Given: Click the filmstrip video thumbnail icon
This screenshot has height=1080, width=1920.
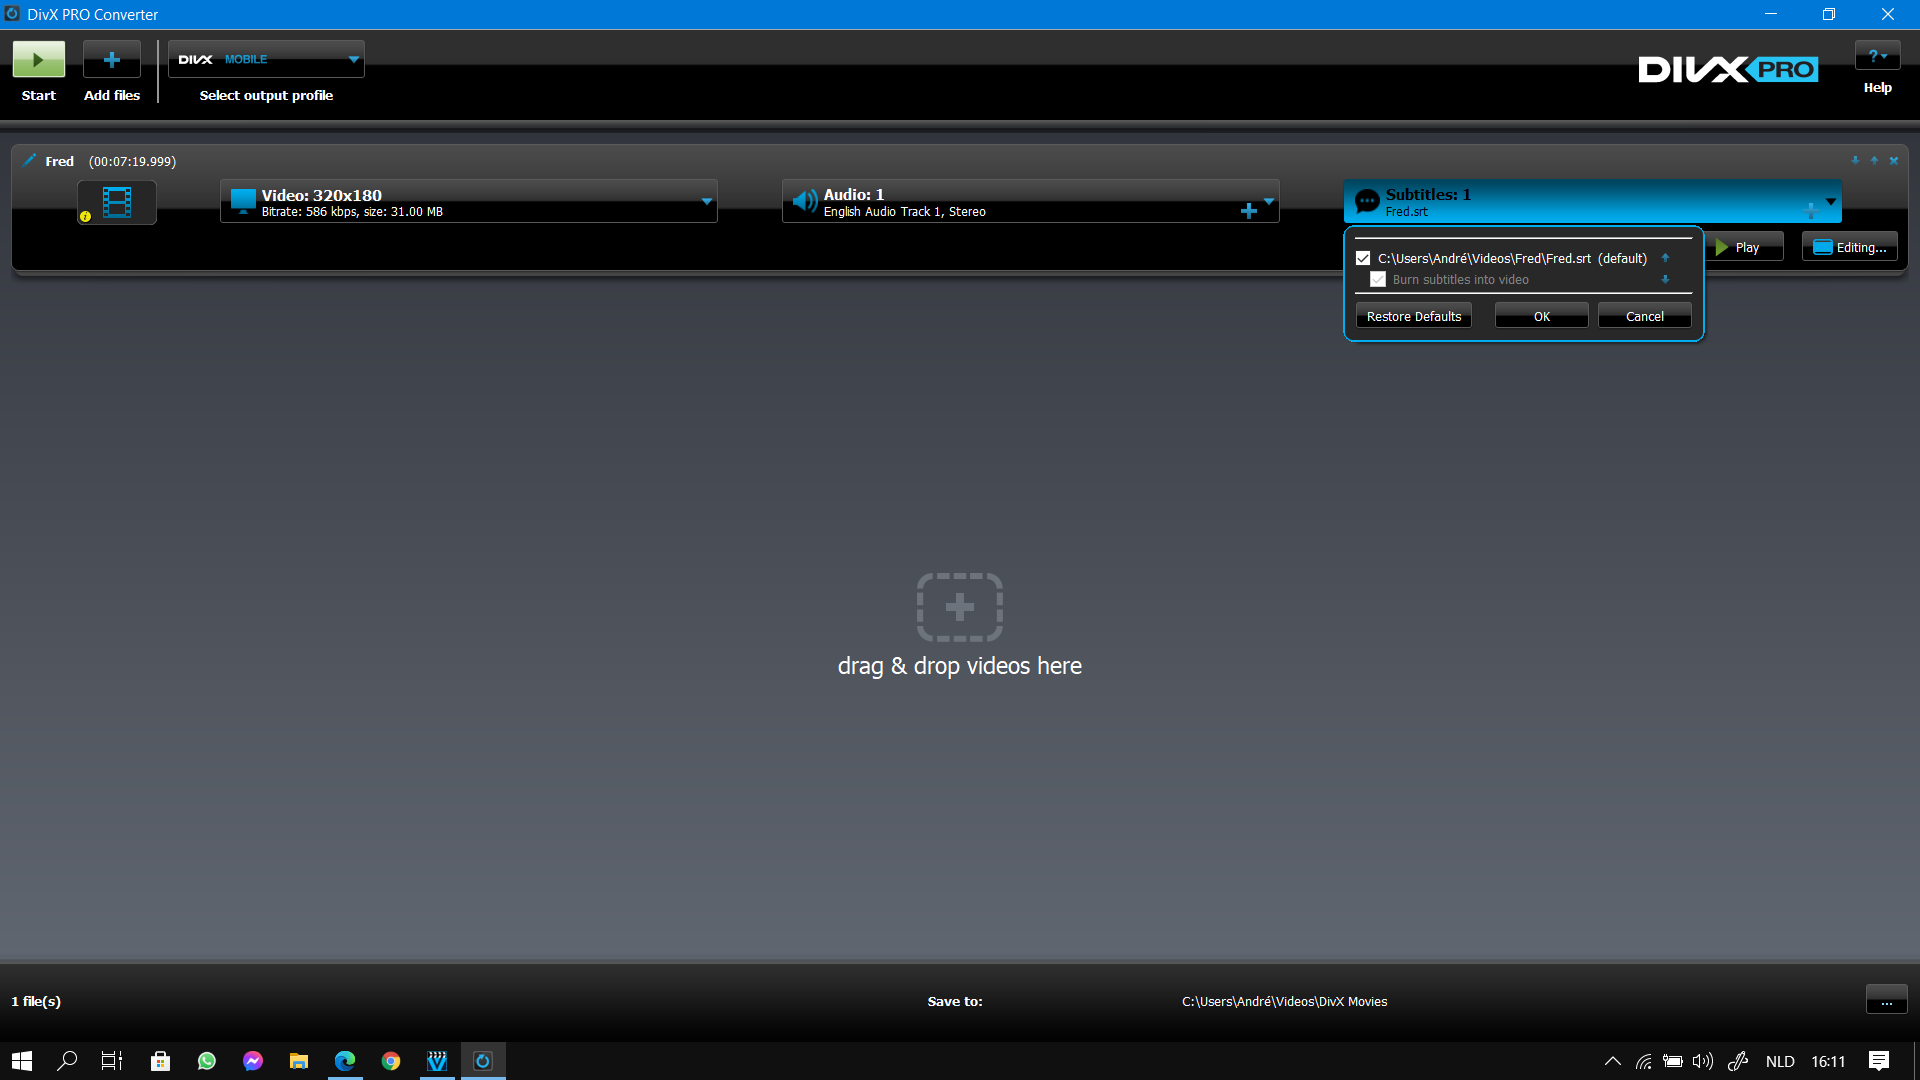Looking at the screenshot, I should pyautogui.click(x=117, y=203).
